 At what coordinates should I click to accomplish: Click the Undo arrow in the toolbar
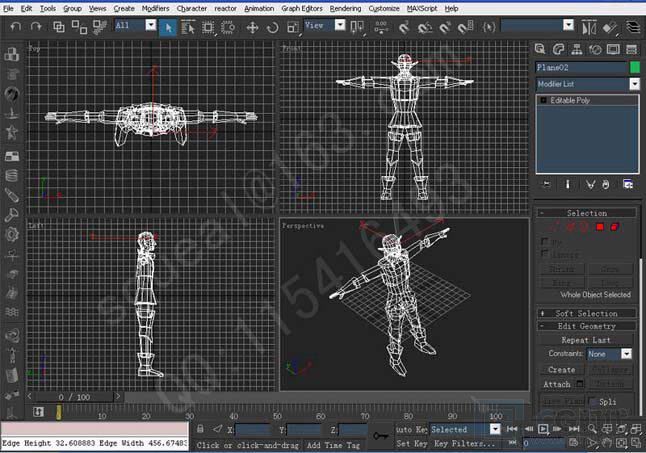tap(16, 27)
